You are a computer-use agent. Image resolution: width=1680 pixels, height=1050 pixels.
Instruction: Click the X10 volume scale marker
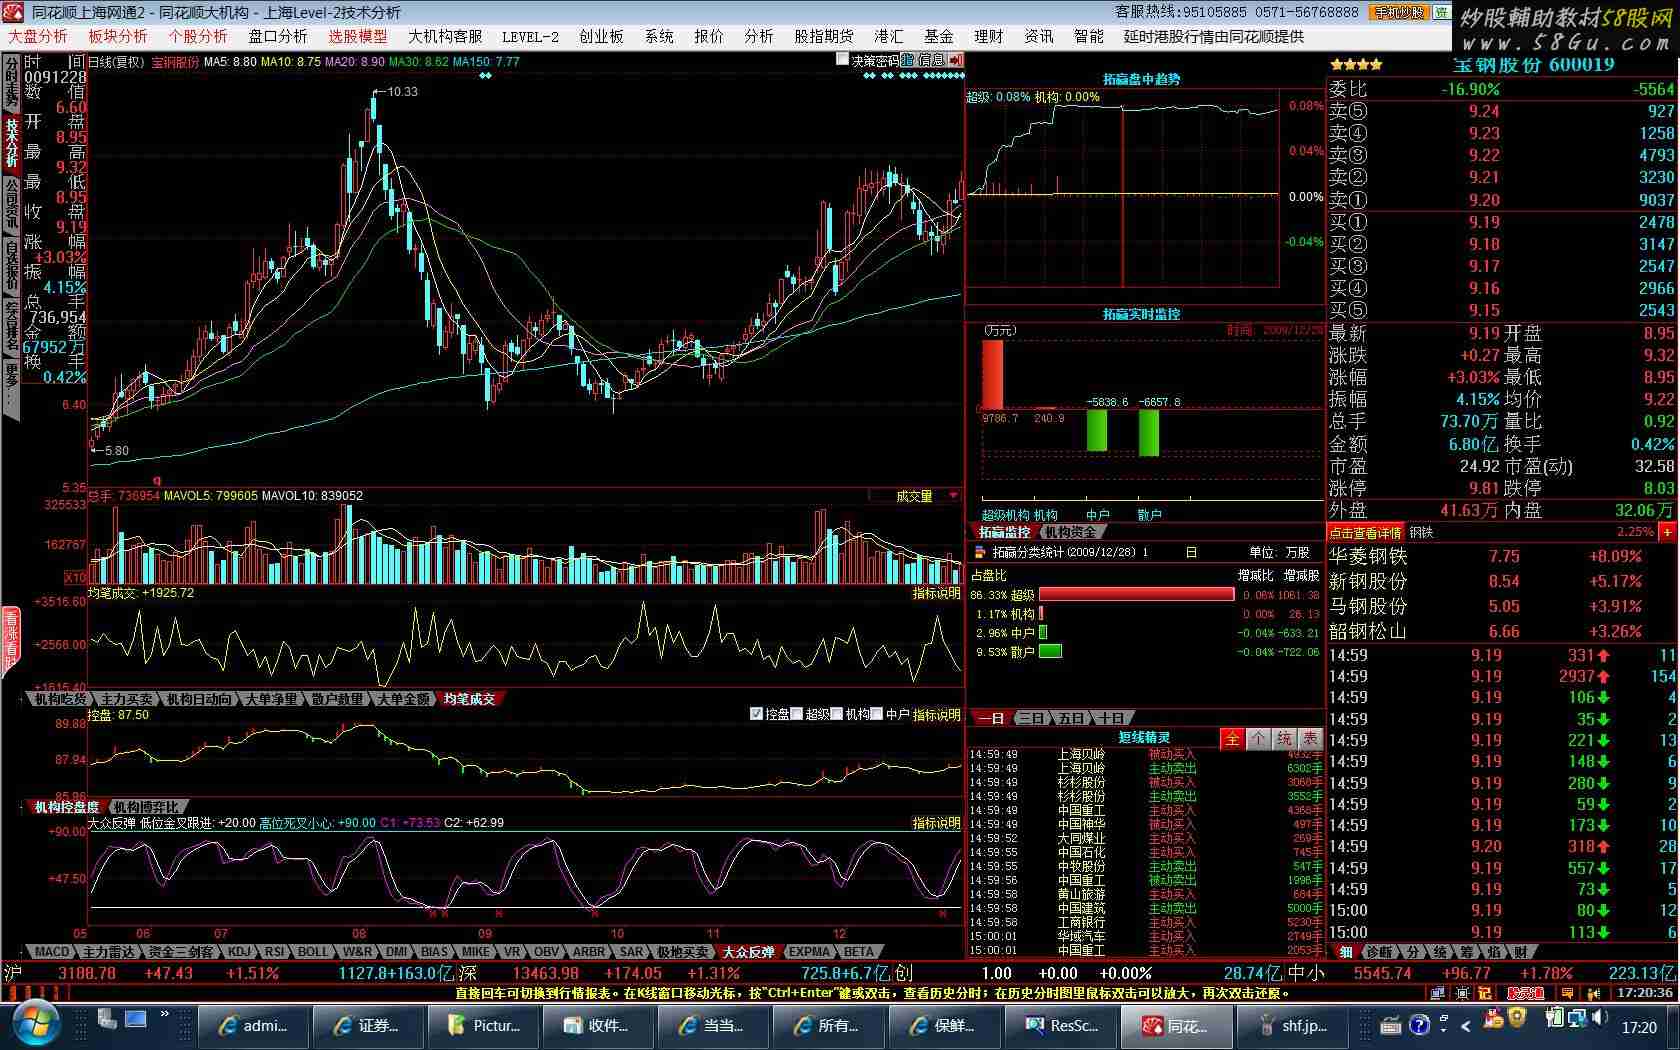pos(75,577)
